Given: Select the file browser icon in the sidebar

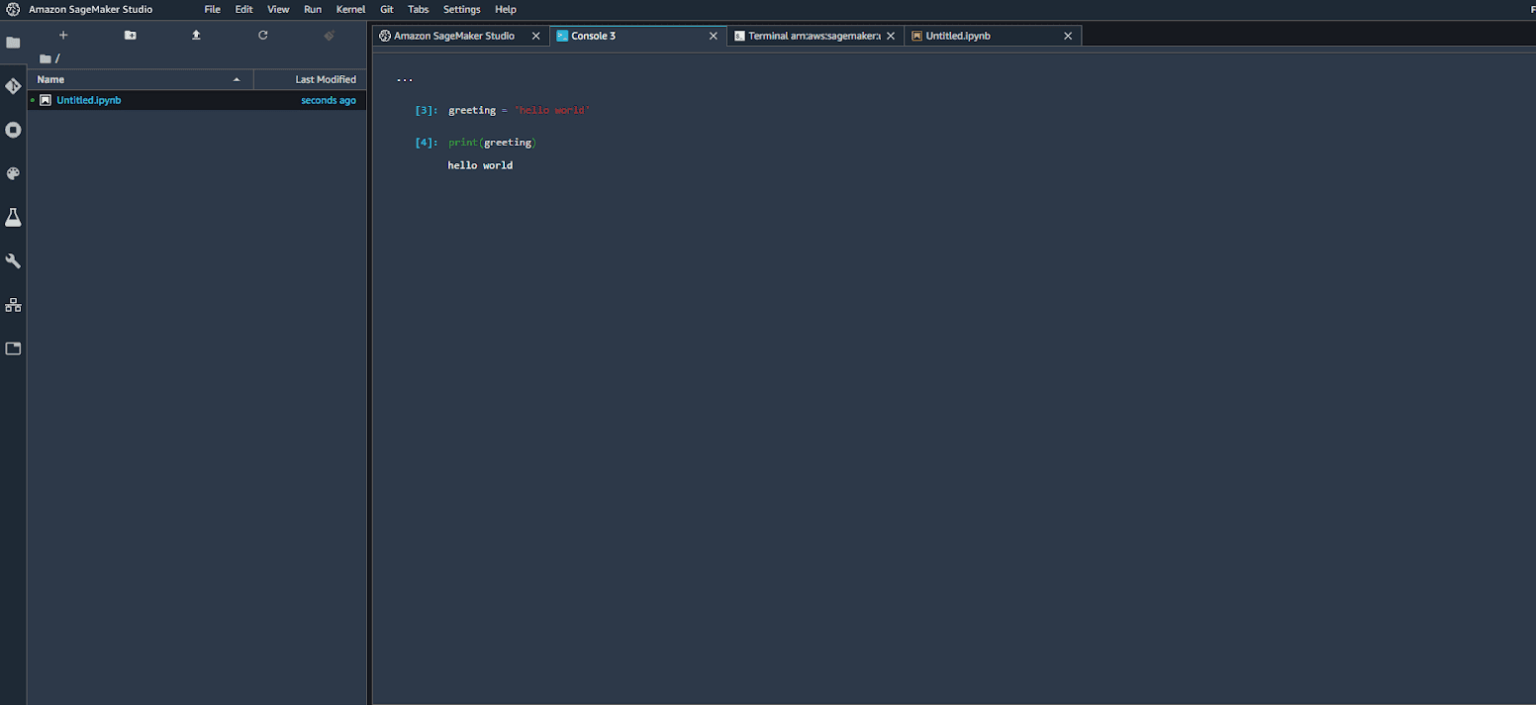Looking at the screenshot, I should (x=13, y=42).
